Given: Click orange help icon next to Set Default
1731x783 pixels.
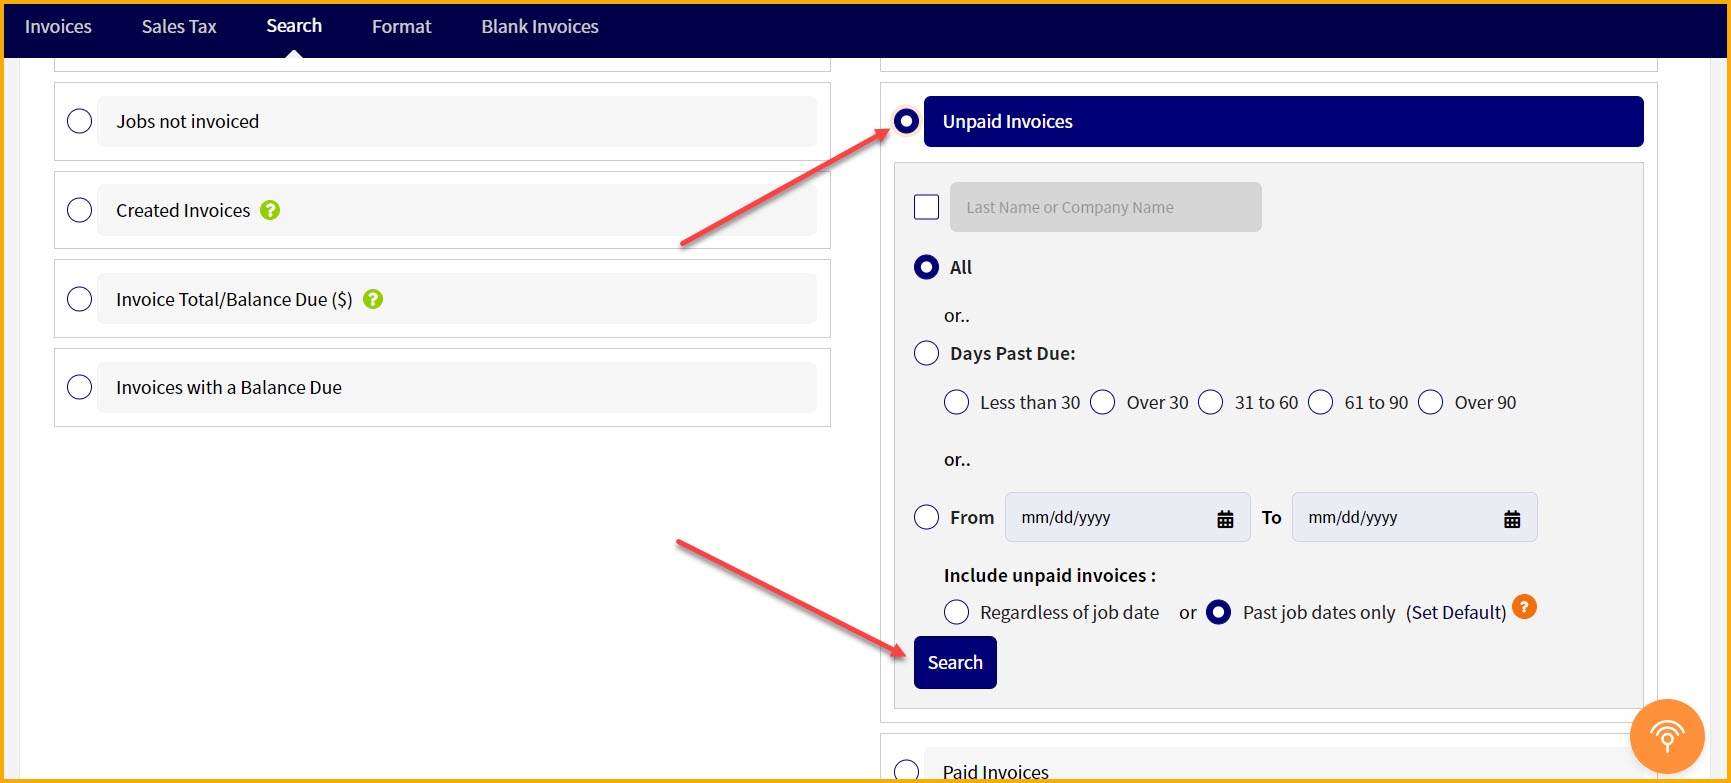Looking at the screenshot, I should pos(1524,607).
